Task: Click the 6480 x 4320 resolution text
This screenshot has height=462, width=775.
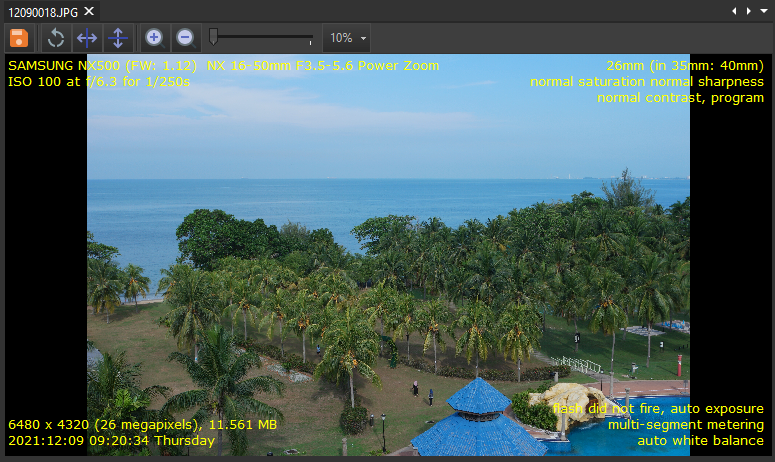Action: 141,424
